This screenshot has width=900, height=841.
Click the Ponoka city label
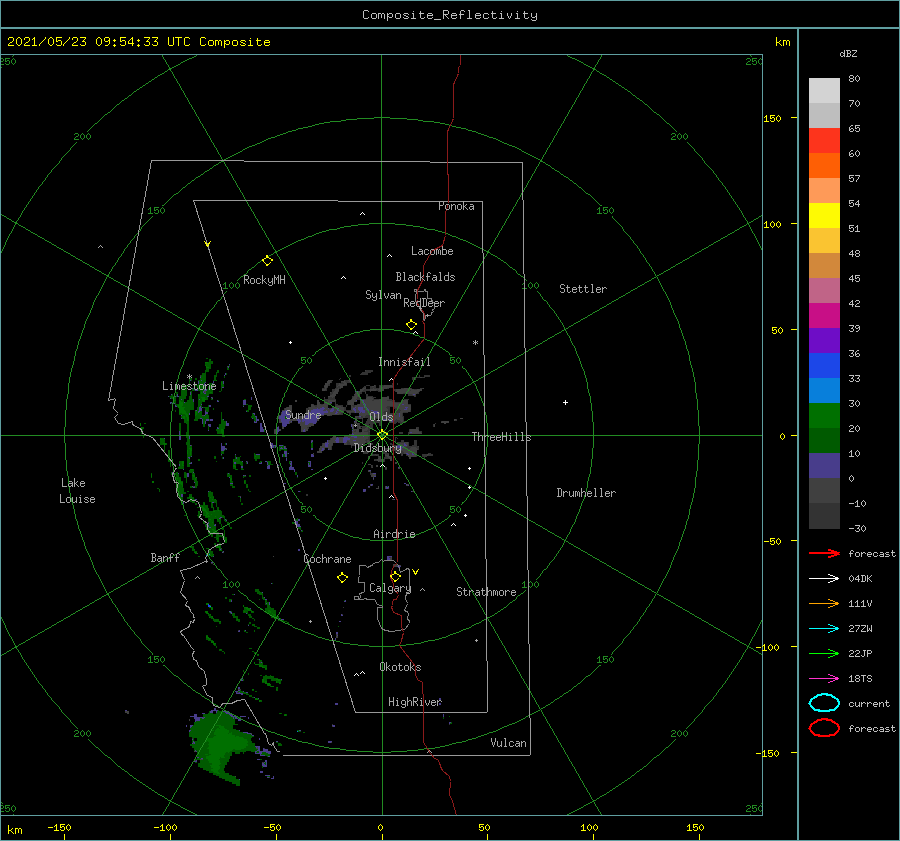pos(456,206)
